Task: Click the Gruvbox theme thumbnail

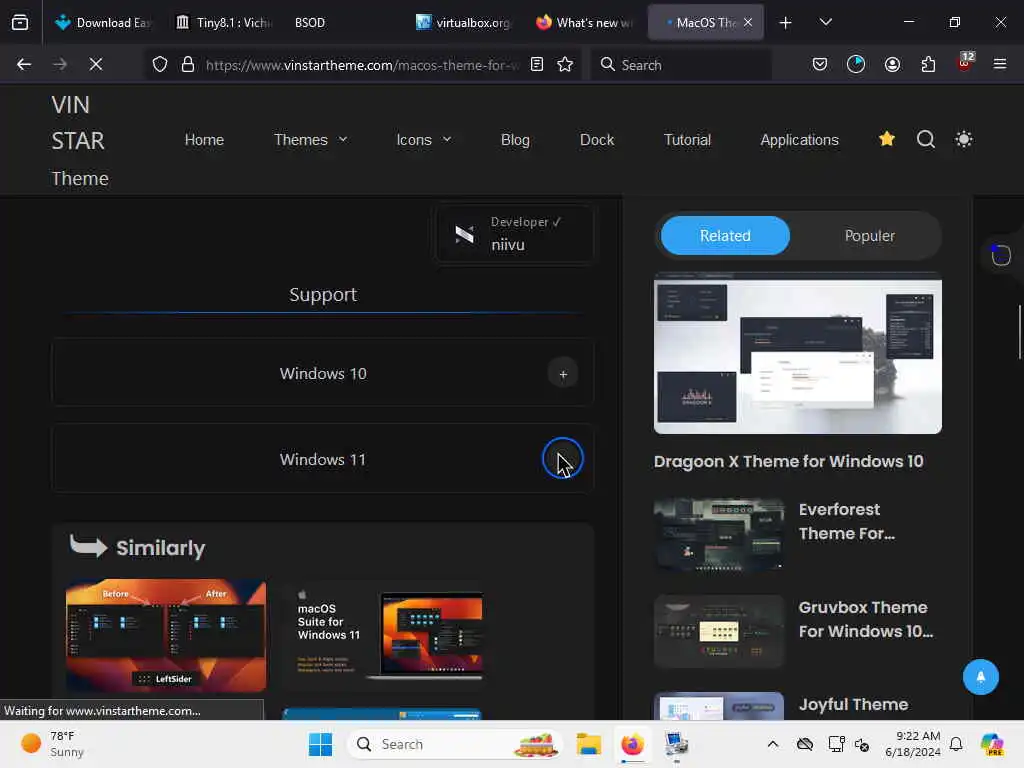Action: click(x=718, y=632)
